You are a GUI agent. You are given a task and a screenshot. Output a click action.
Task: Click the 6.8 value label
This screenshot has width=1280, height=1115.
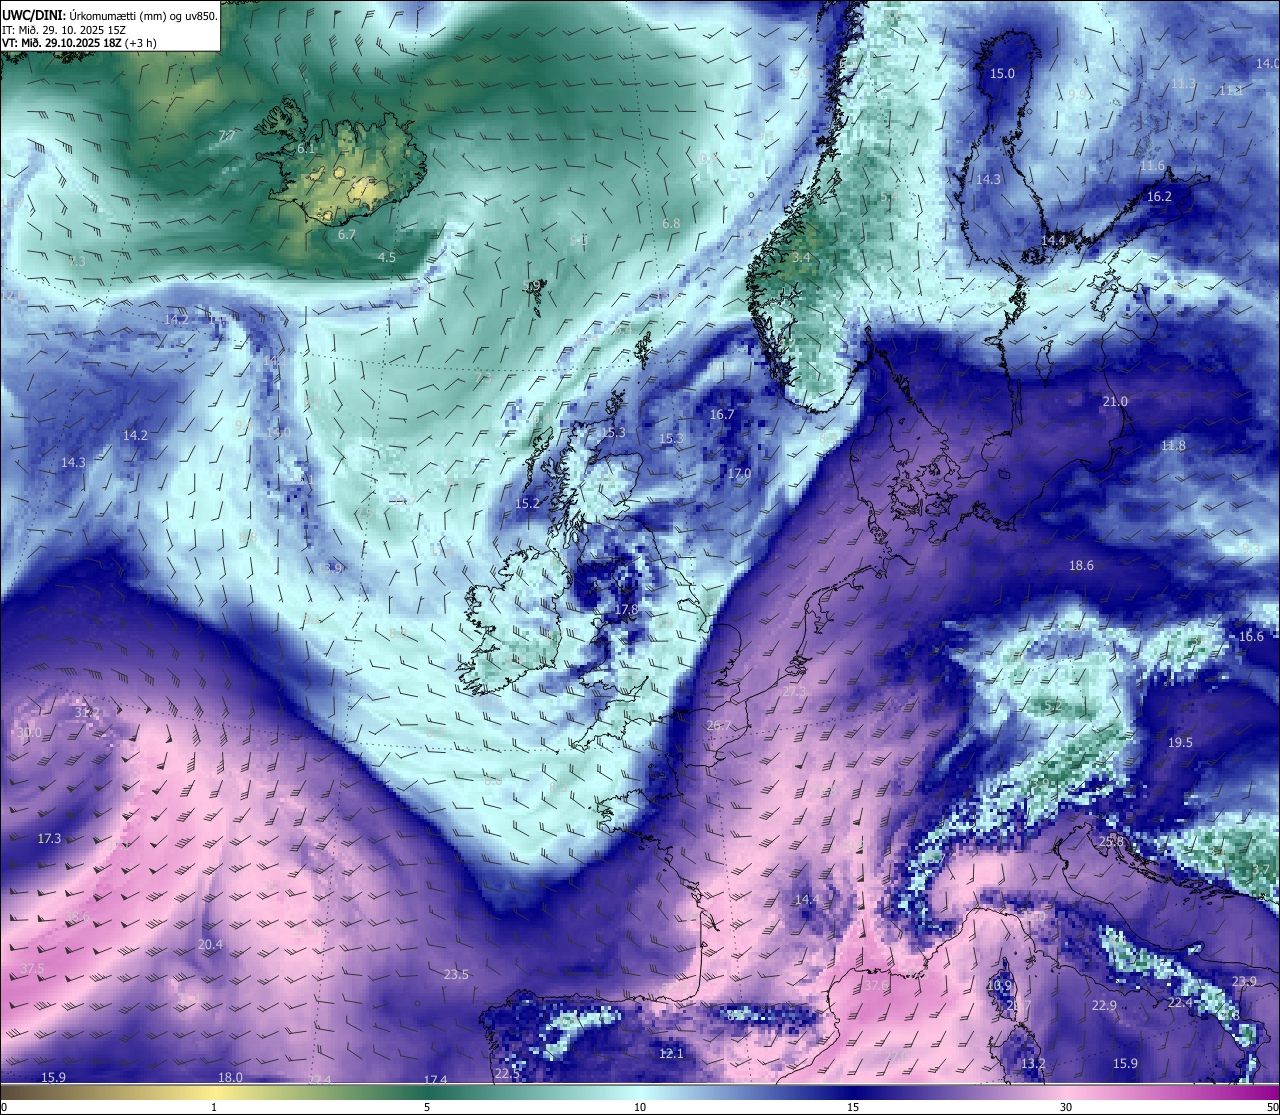670,223
